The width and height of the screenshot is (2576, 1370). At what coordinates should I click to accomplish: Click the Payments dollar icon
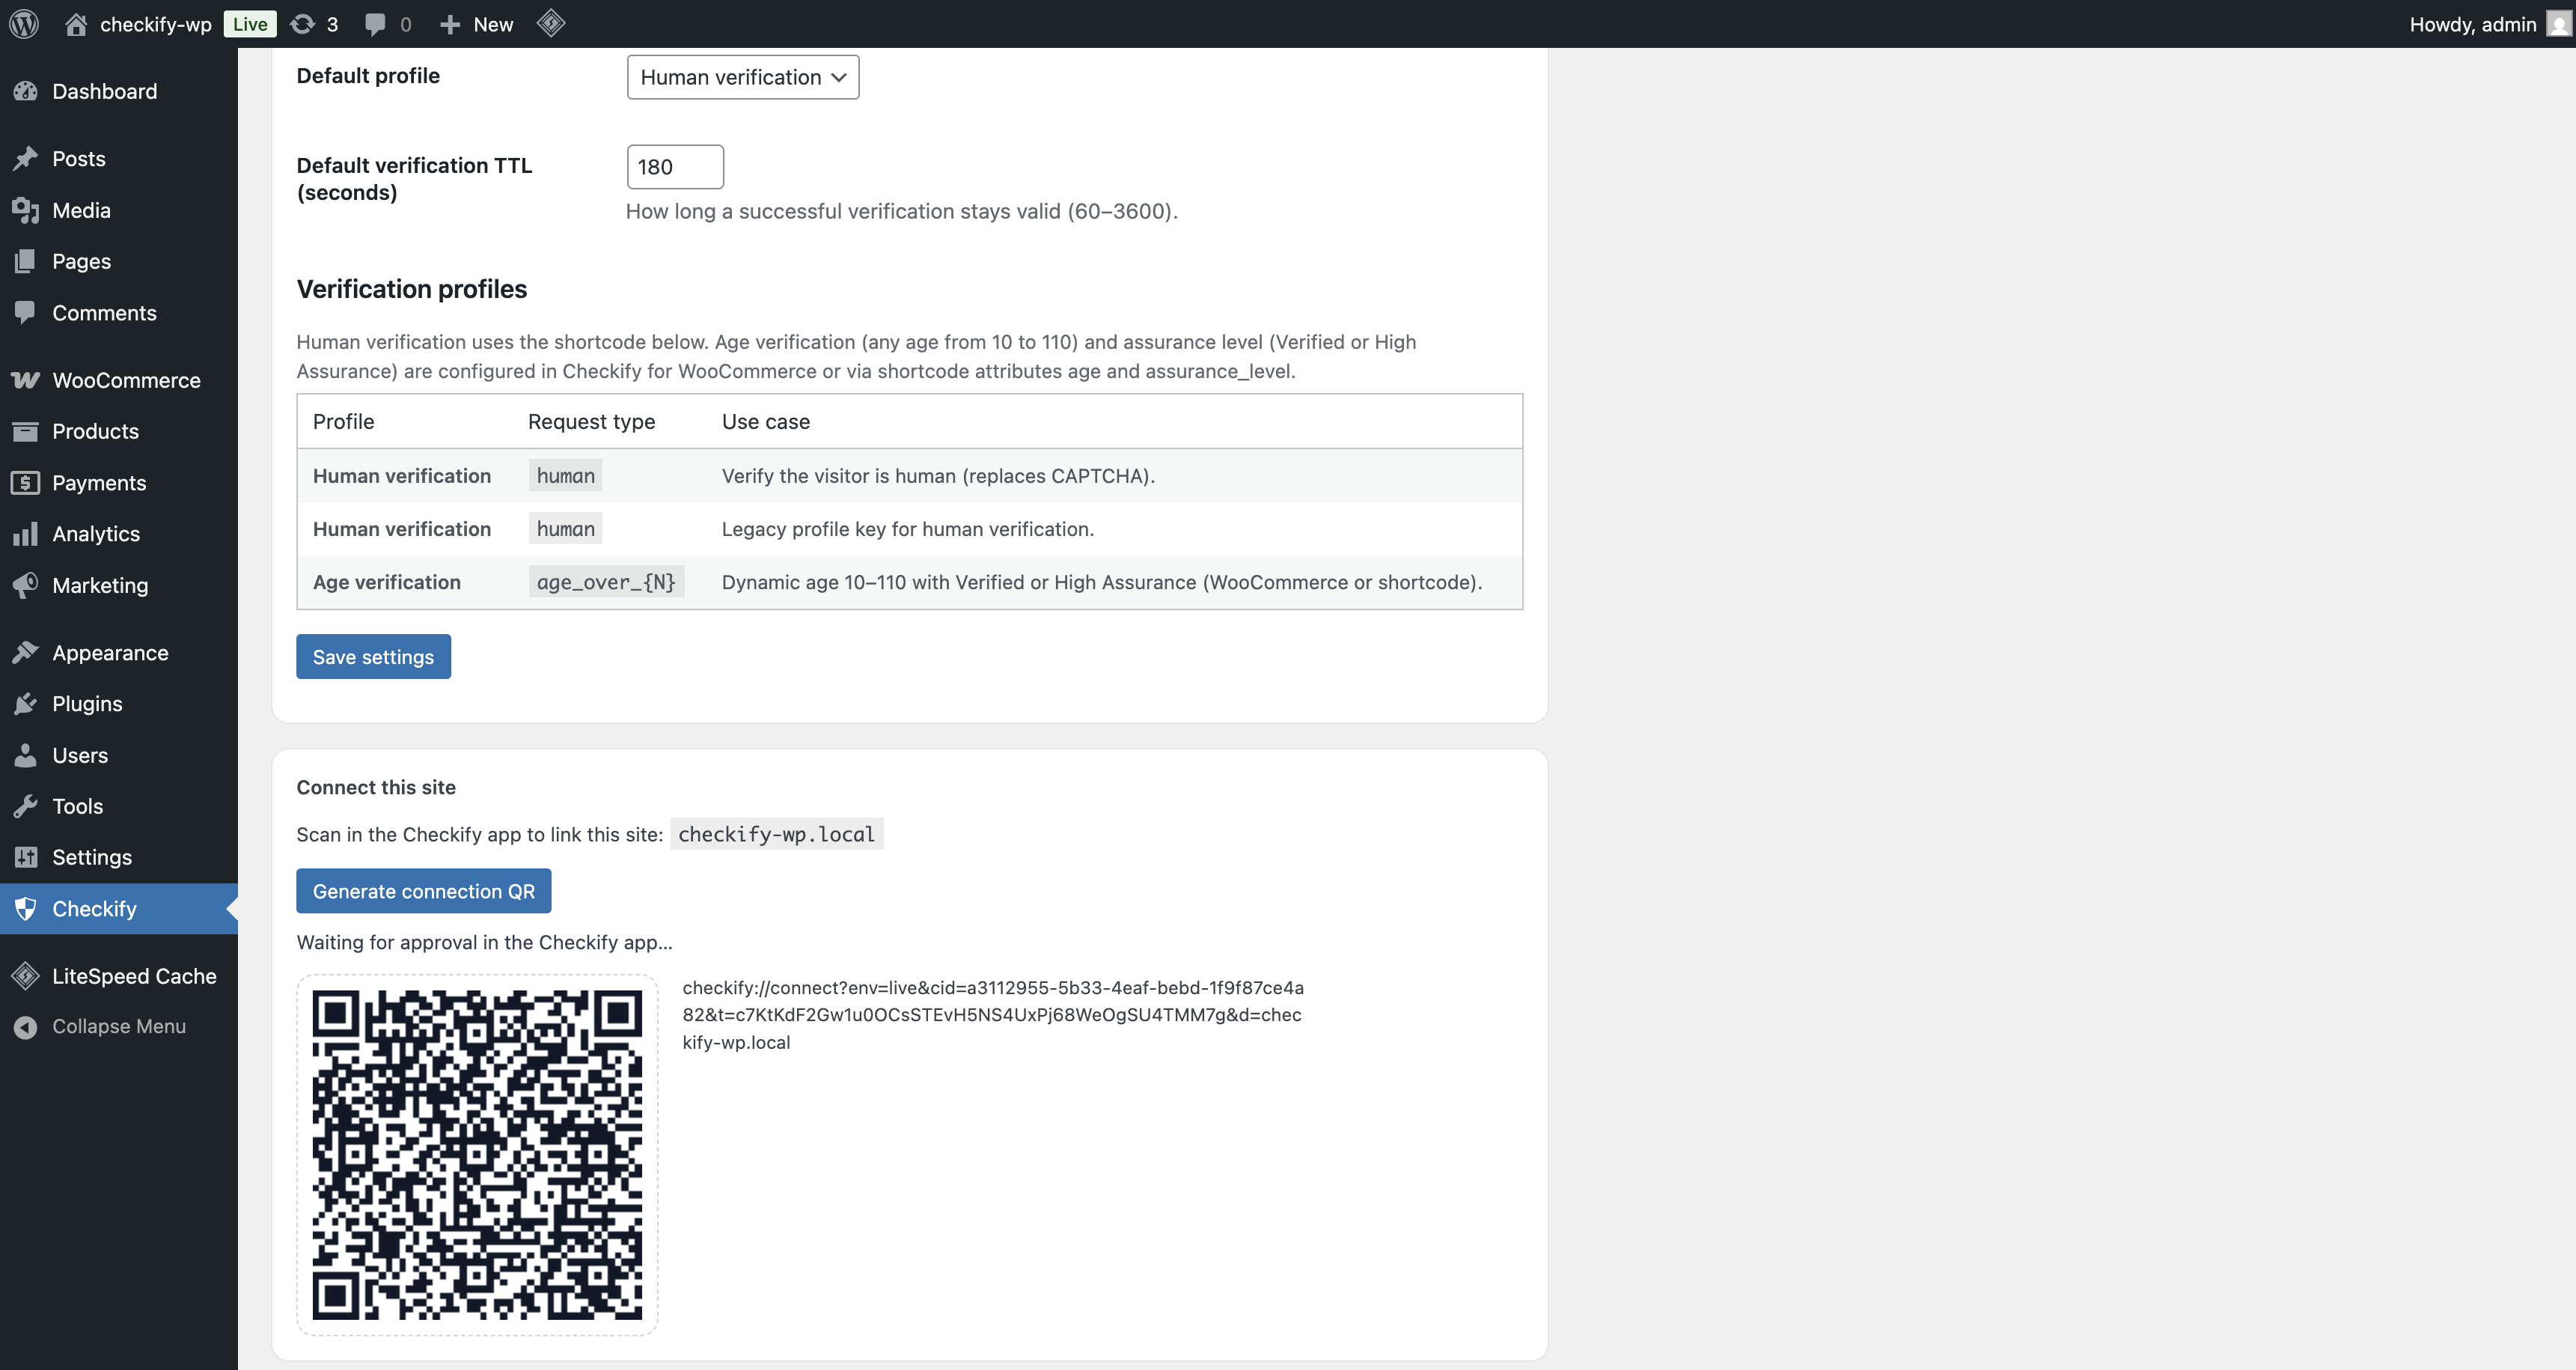tap(26, 483)
